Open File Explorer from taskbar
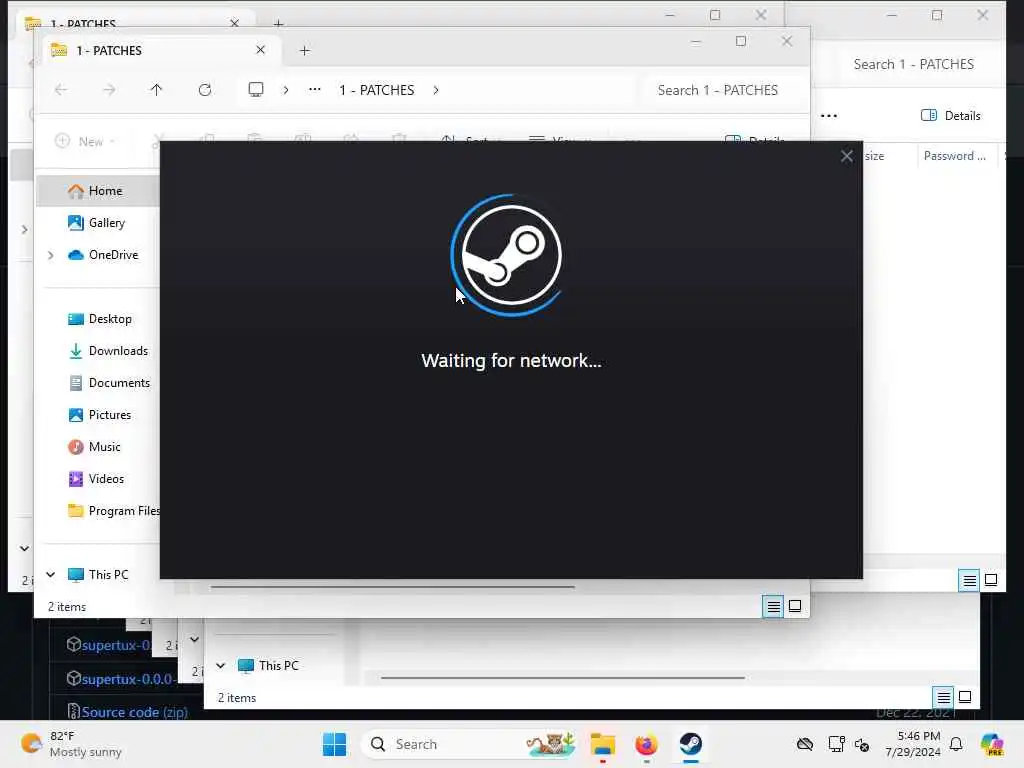The image size is (1024, 768). coord(603,744)
